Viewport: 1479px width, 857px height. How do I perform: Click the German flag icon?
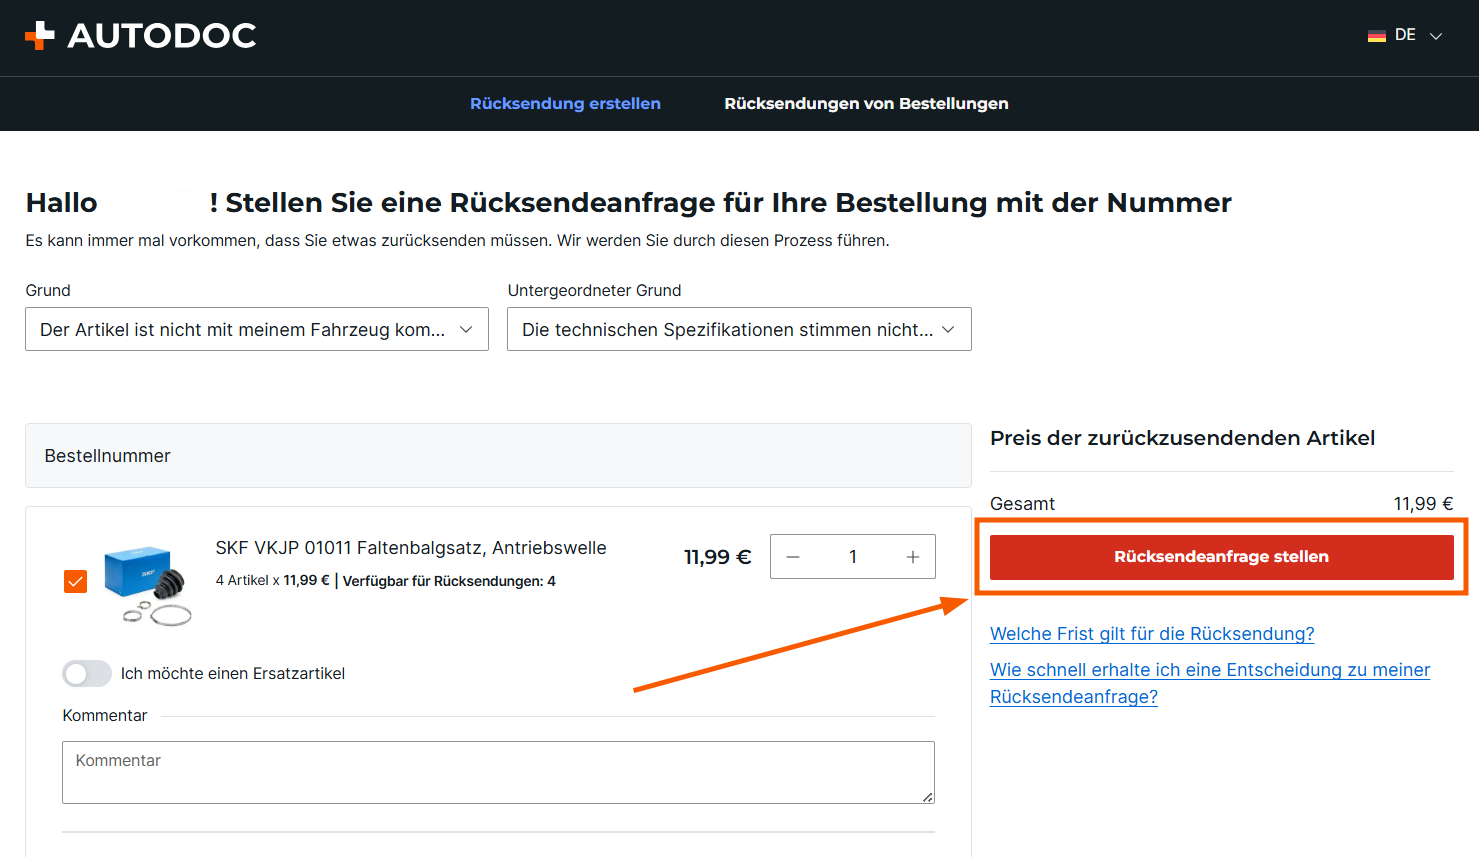[1376, 35]
